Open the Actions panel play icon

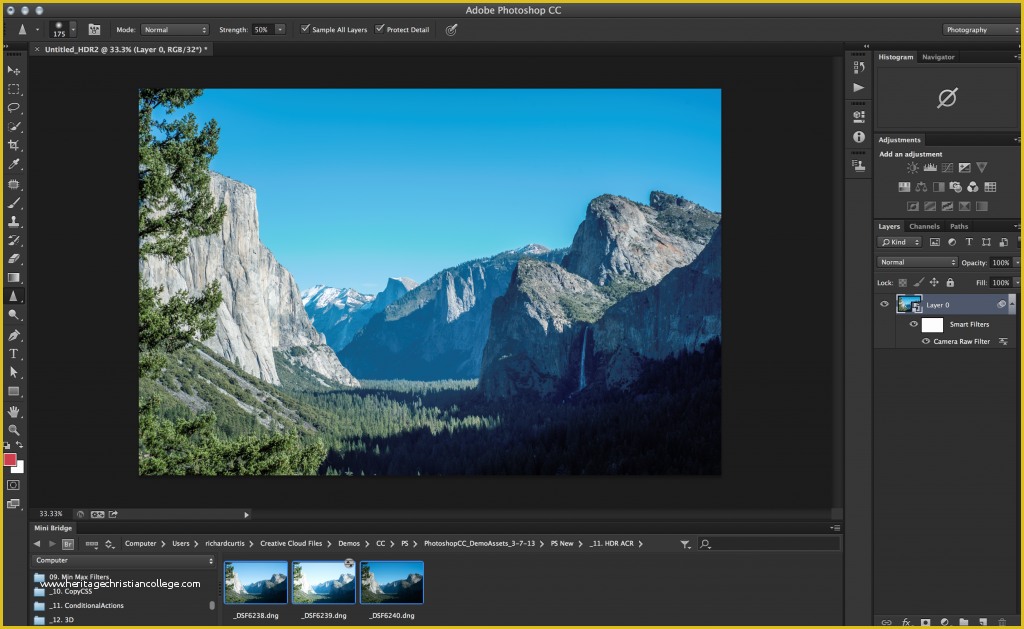pyautogui.click(x=859, y=88)
